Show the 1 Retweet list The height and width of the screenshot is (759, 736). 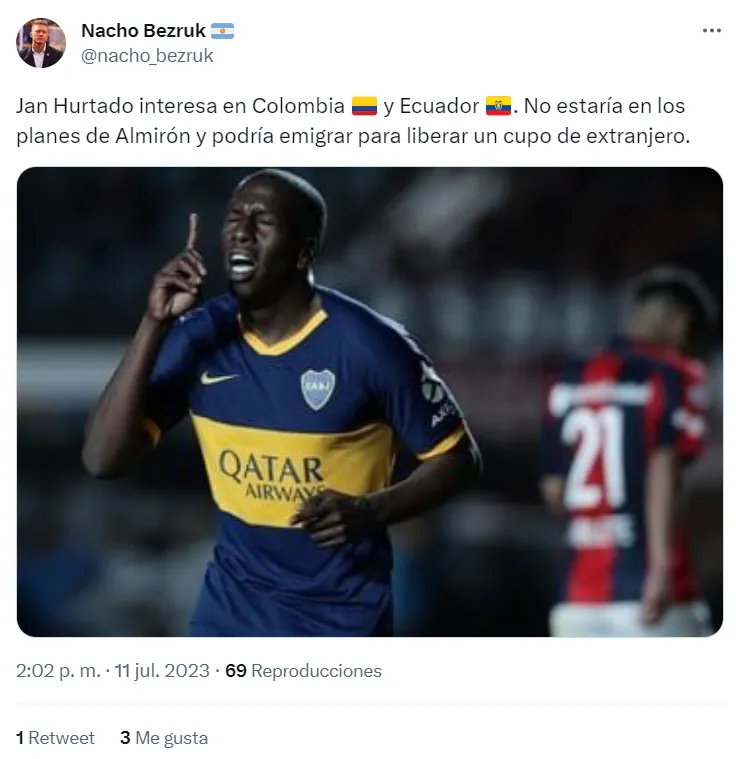pos(55,738)
